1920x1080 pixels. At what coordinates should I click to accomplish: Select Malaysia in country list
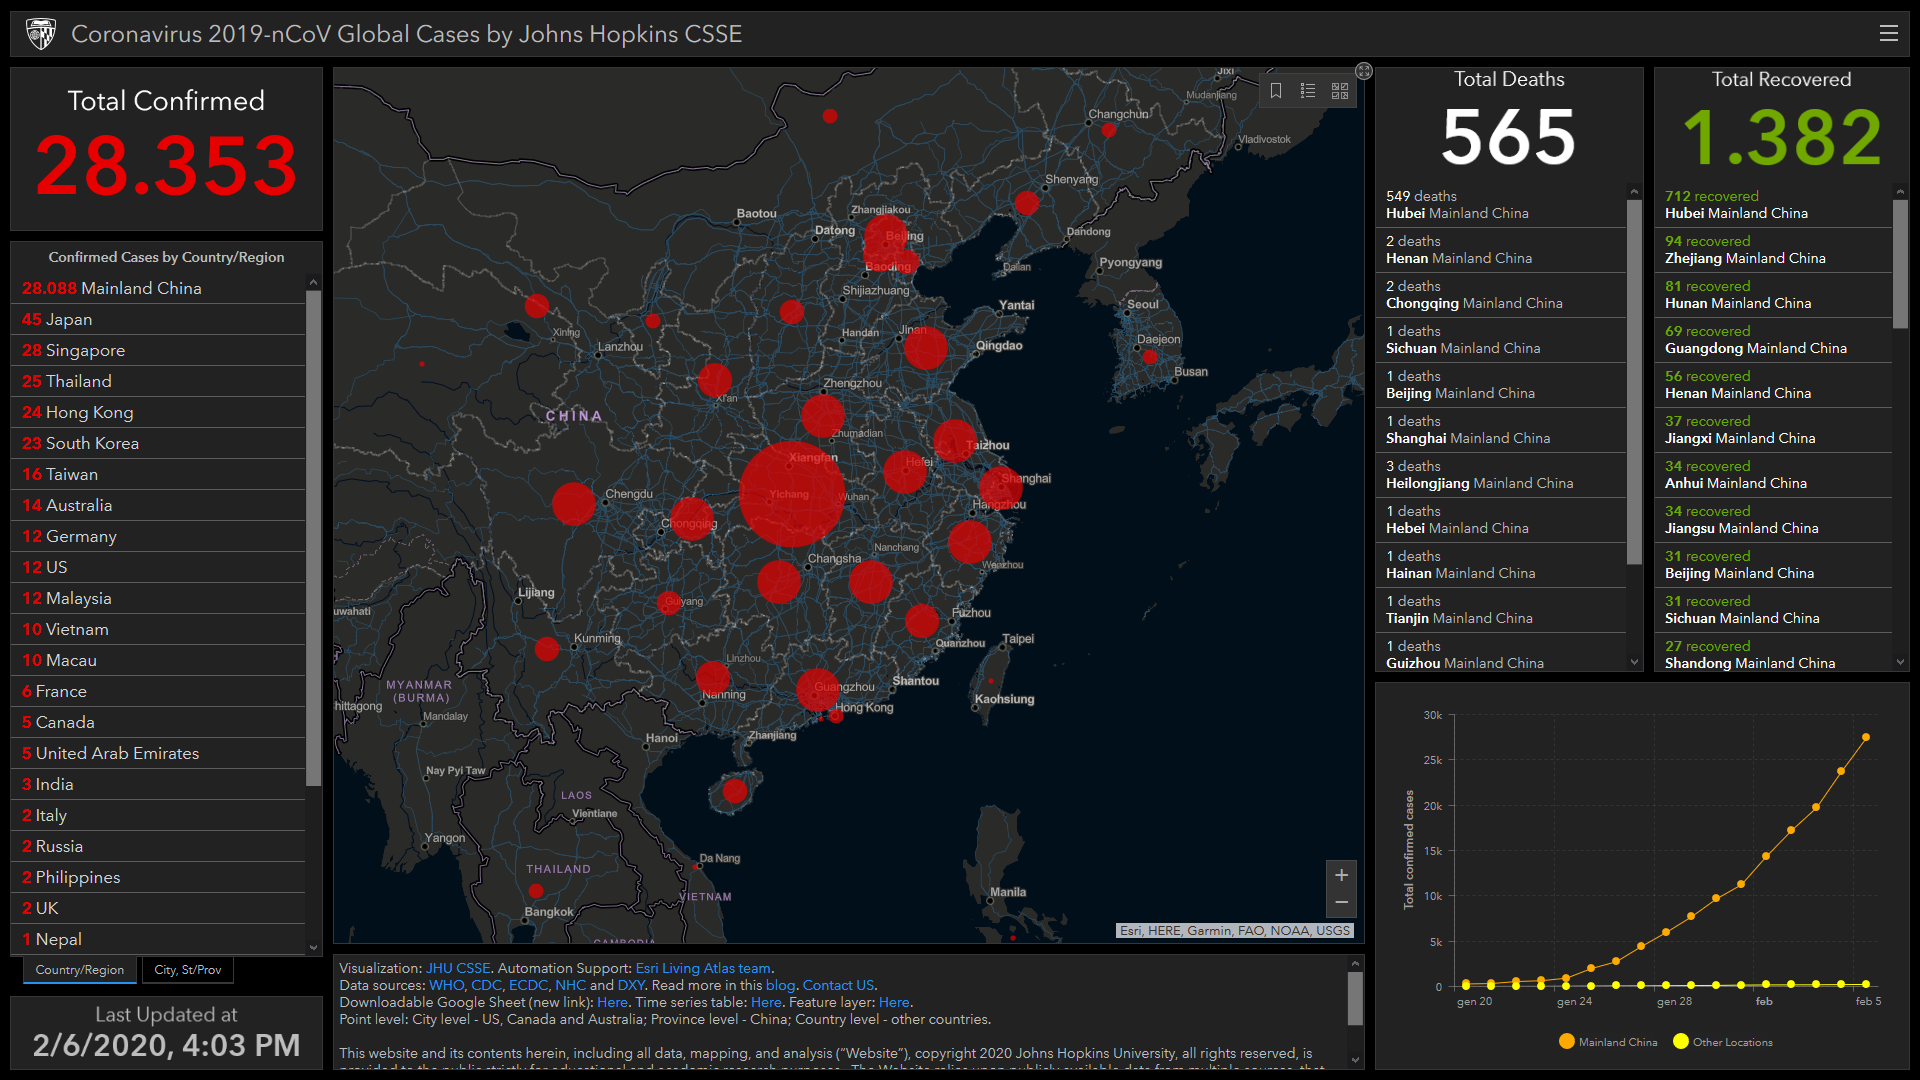tap(158, 598)
